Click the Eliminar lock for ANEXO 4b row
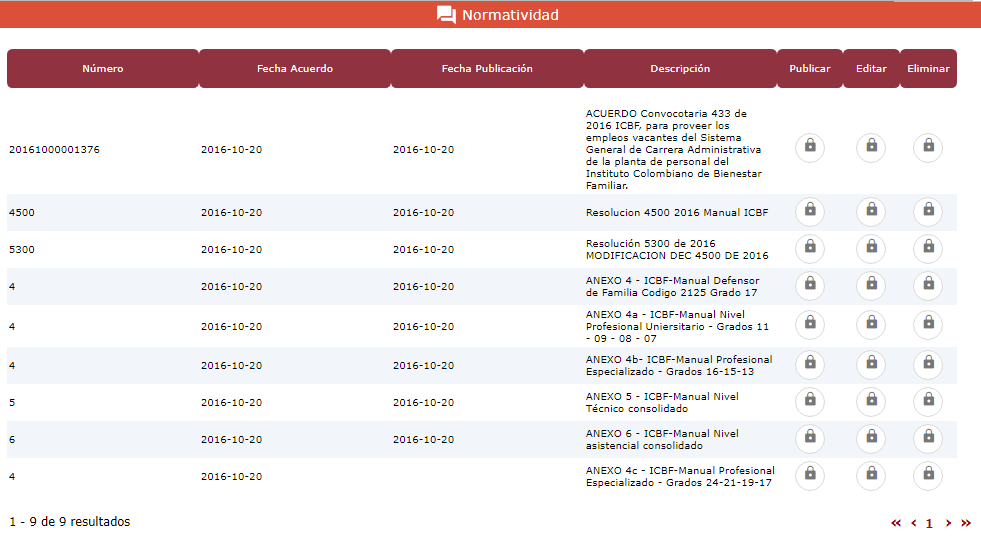The width and height of the screenshot is (981, 539). click(x=928, y=364)
